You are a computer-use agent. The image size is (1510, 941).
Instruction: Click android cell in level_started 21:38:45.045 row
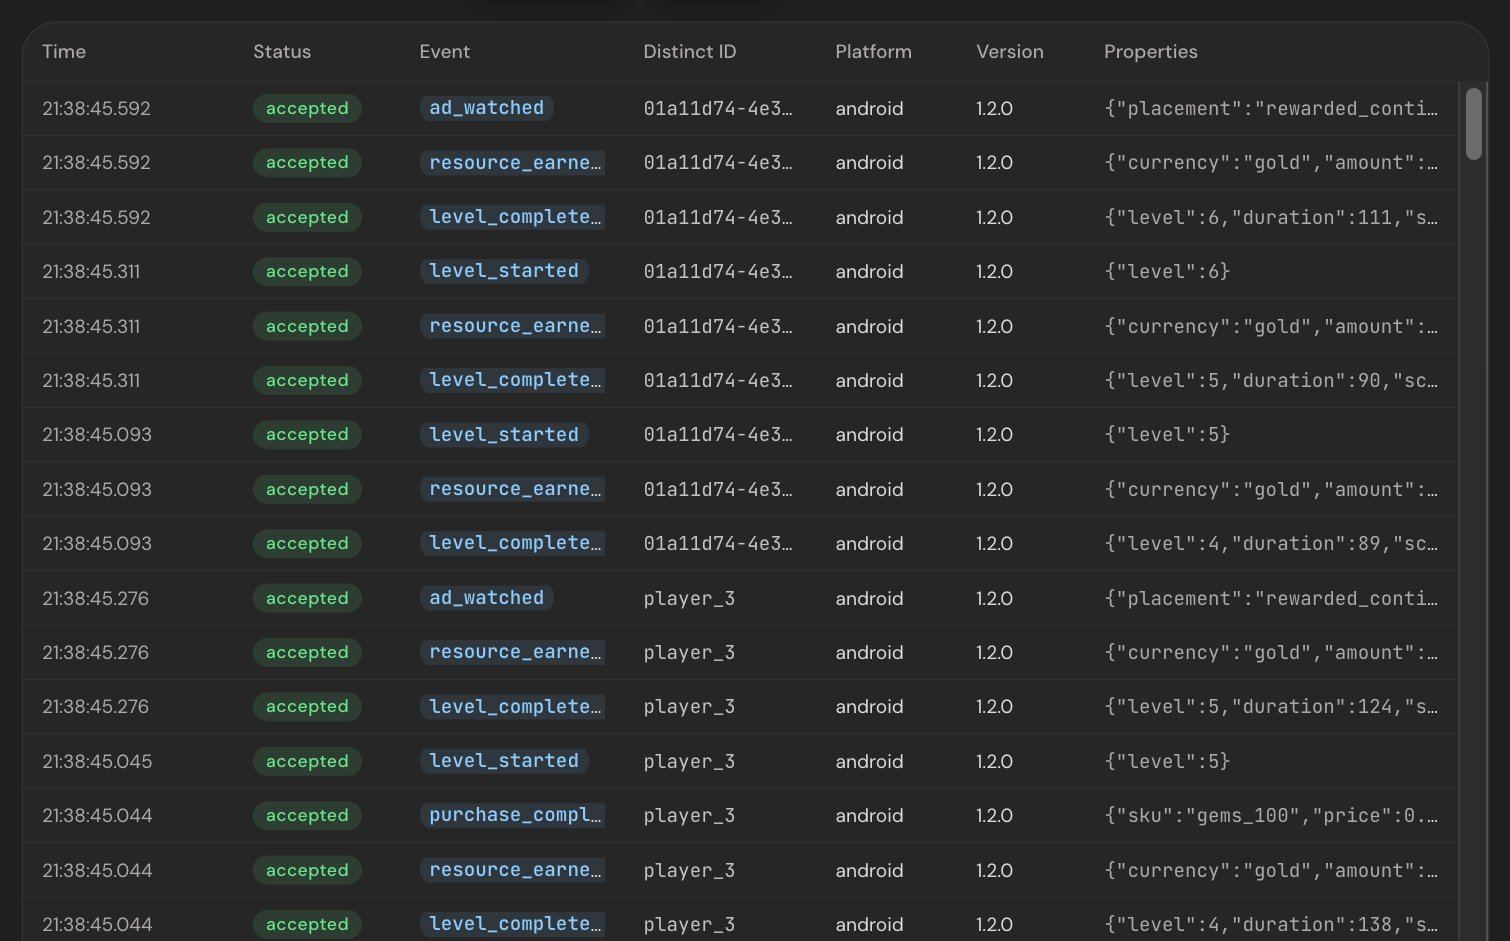869,761
